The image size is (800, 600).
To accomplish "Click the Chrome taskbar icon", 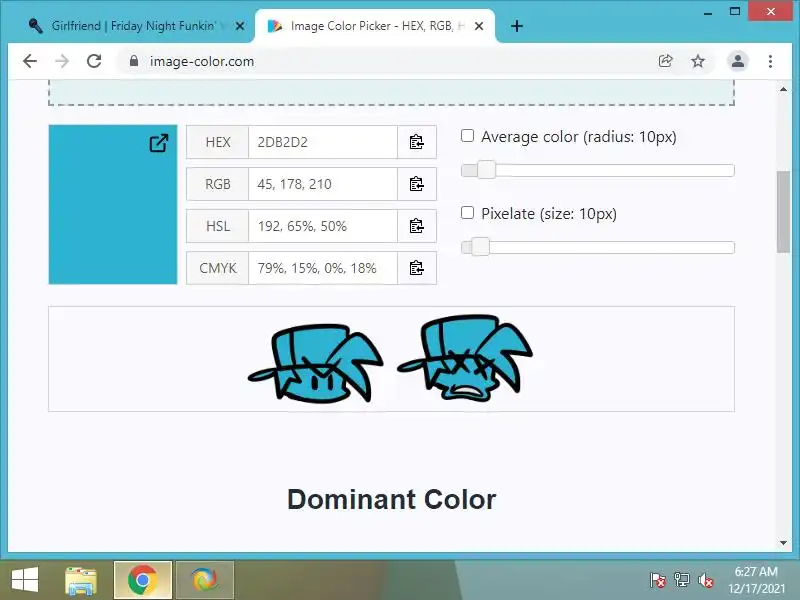I will [x=142, y=580].
